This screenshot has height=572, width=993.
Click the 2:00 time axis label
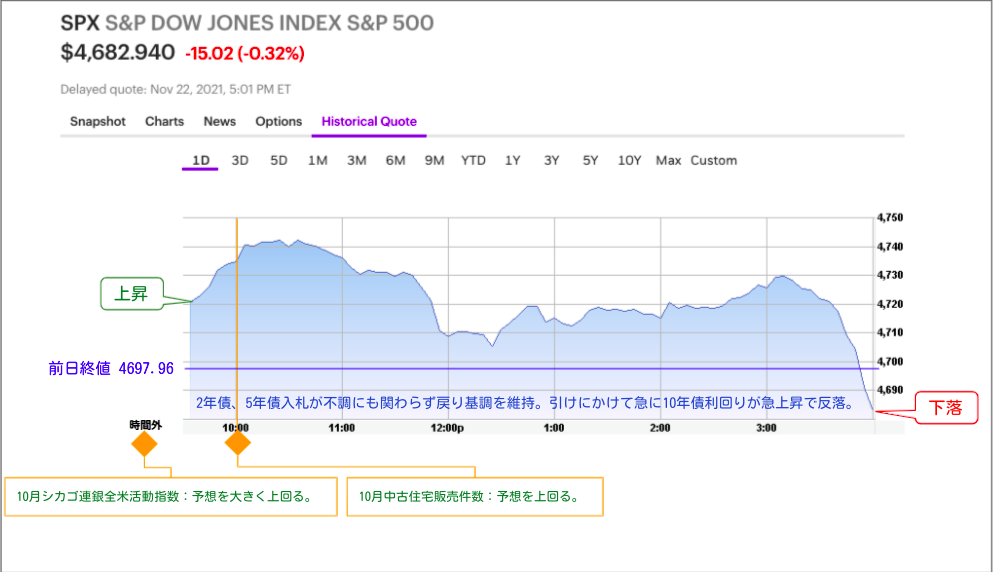point(660,428)
